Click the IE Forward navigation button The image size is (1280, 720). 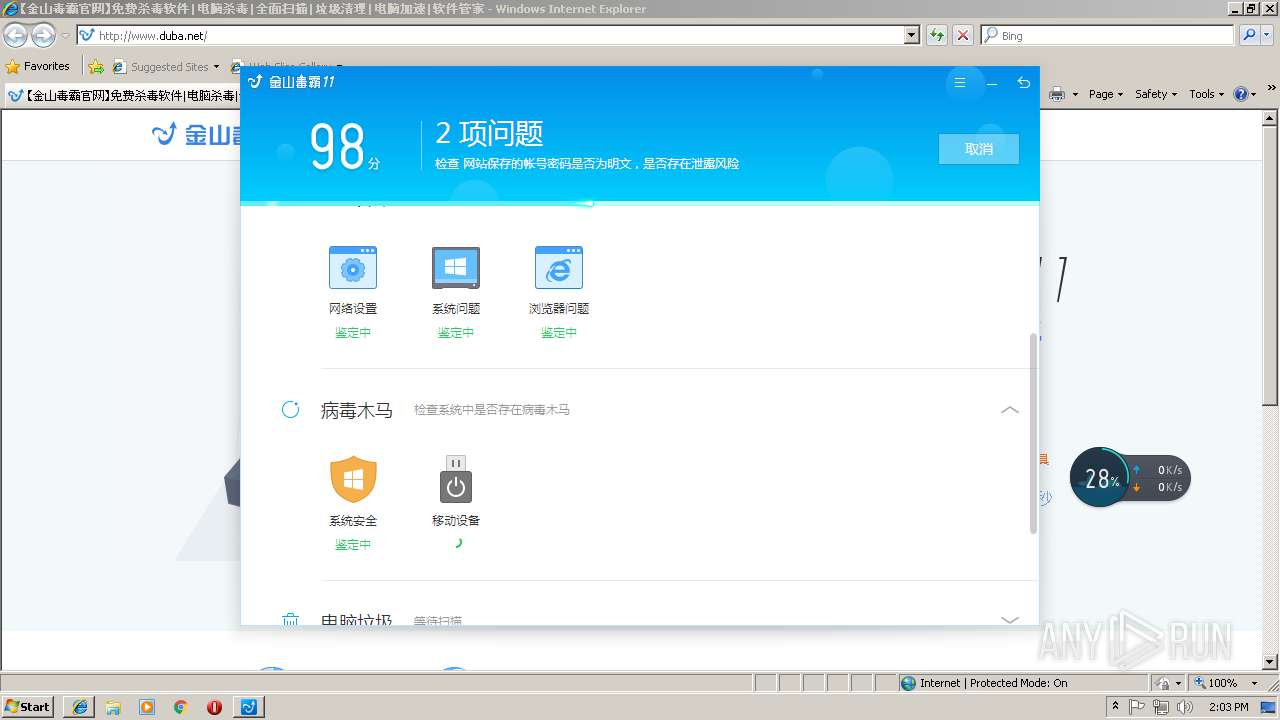tap(43, 35)
